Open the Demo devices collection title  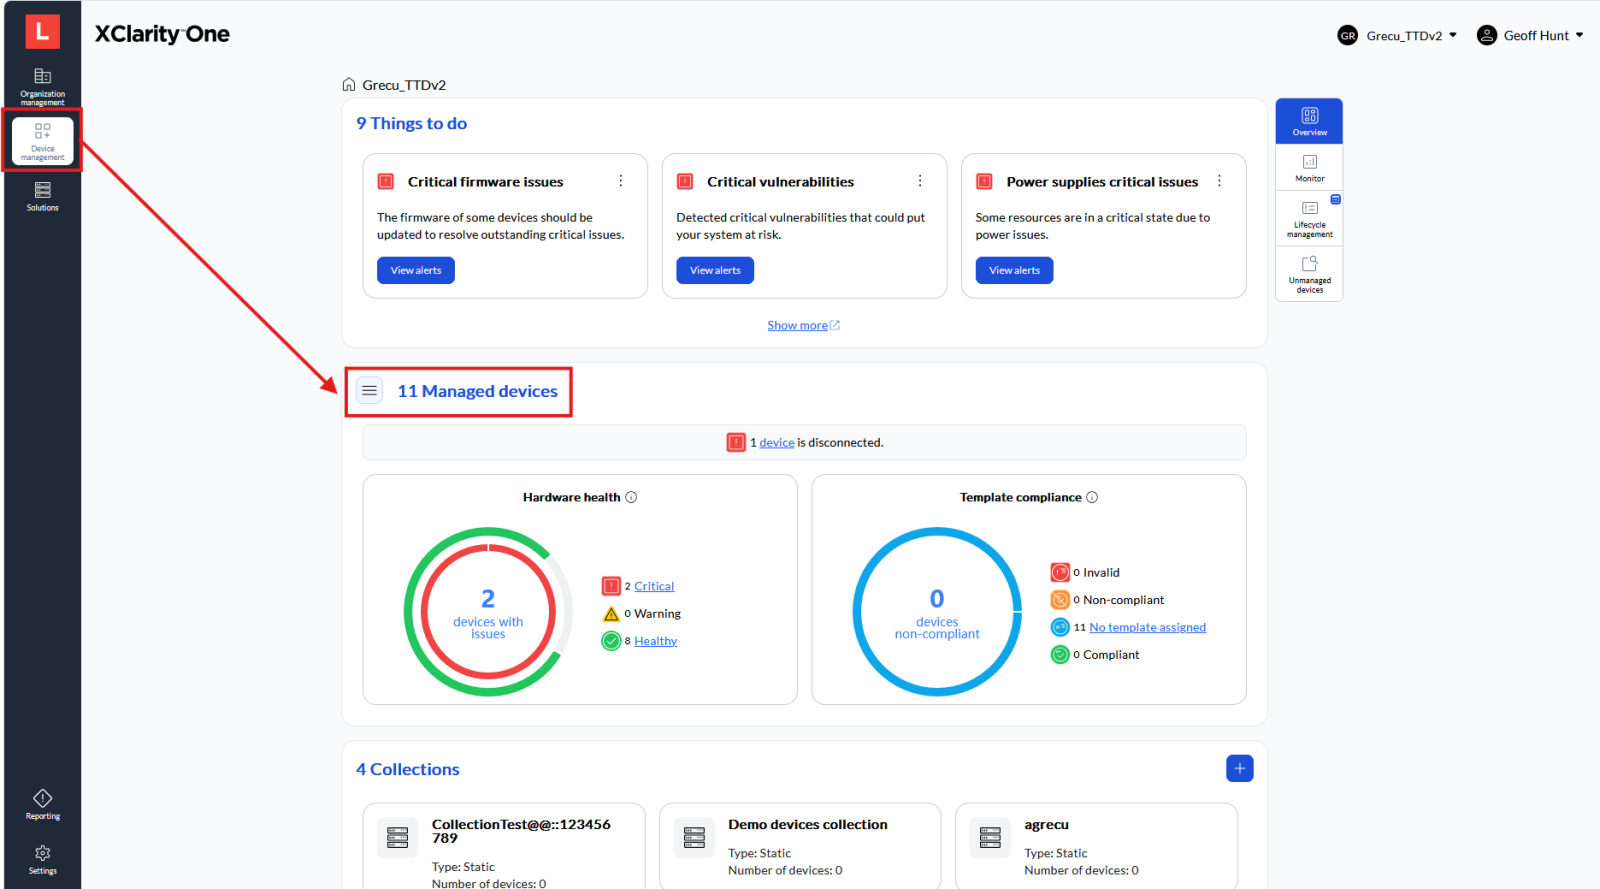(808, 824)
